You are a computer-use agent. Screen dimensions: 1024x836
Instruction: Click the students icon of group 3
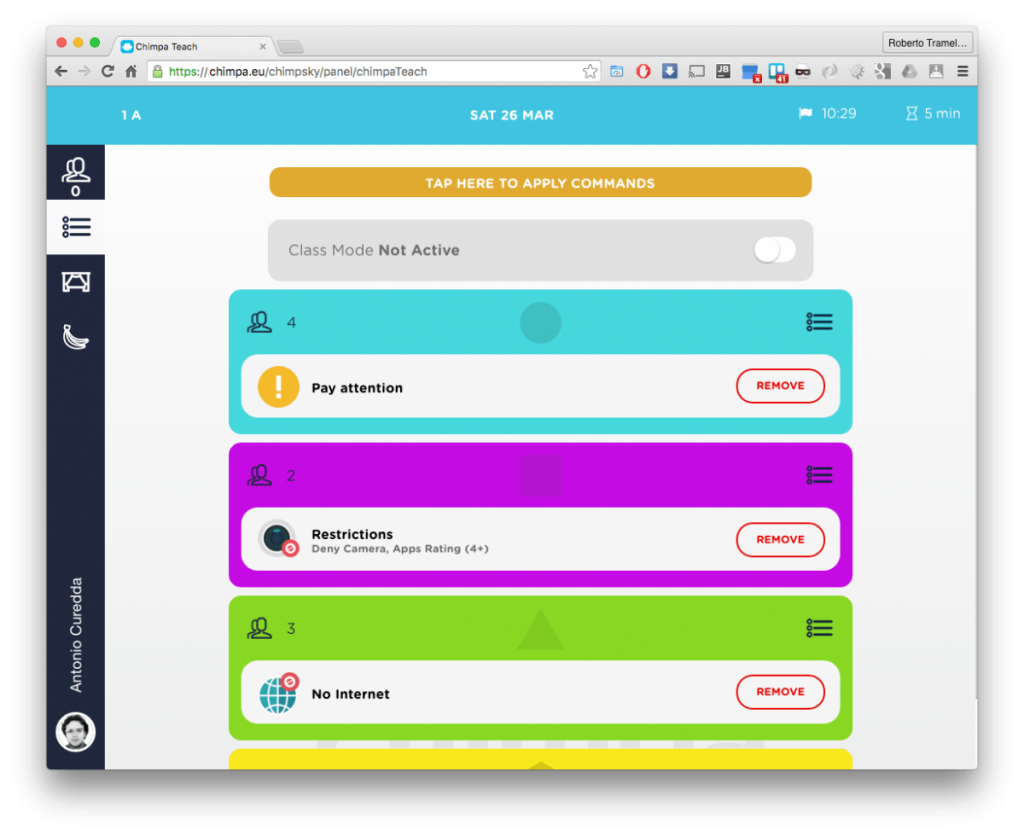click(x=259, y=628)
